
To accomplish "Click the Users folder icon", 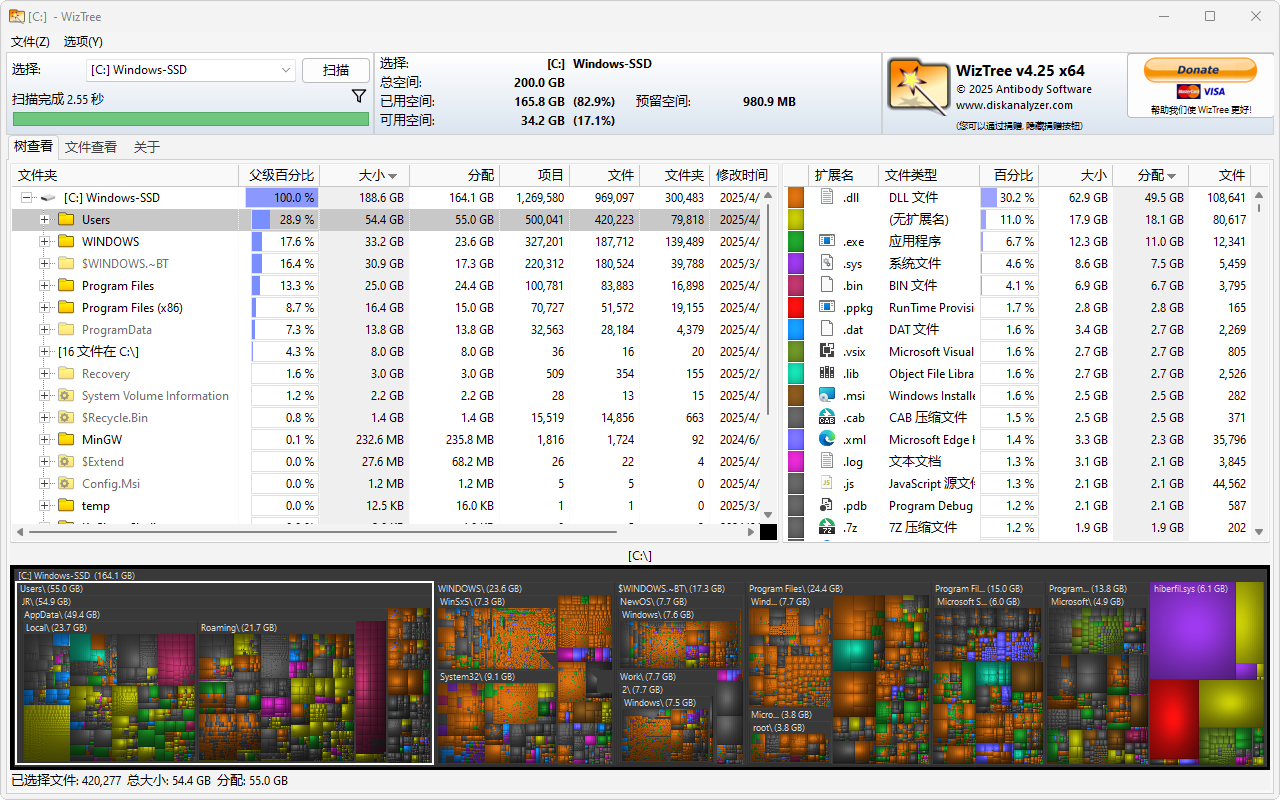I will [x=67, y=219].
